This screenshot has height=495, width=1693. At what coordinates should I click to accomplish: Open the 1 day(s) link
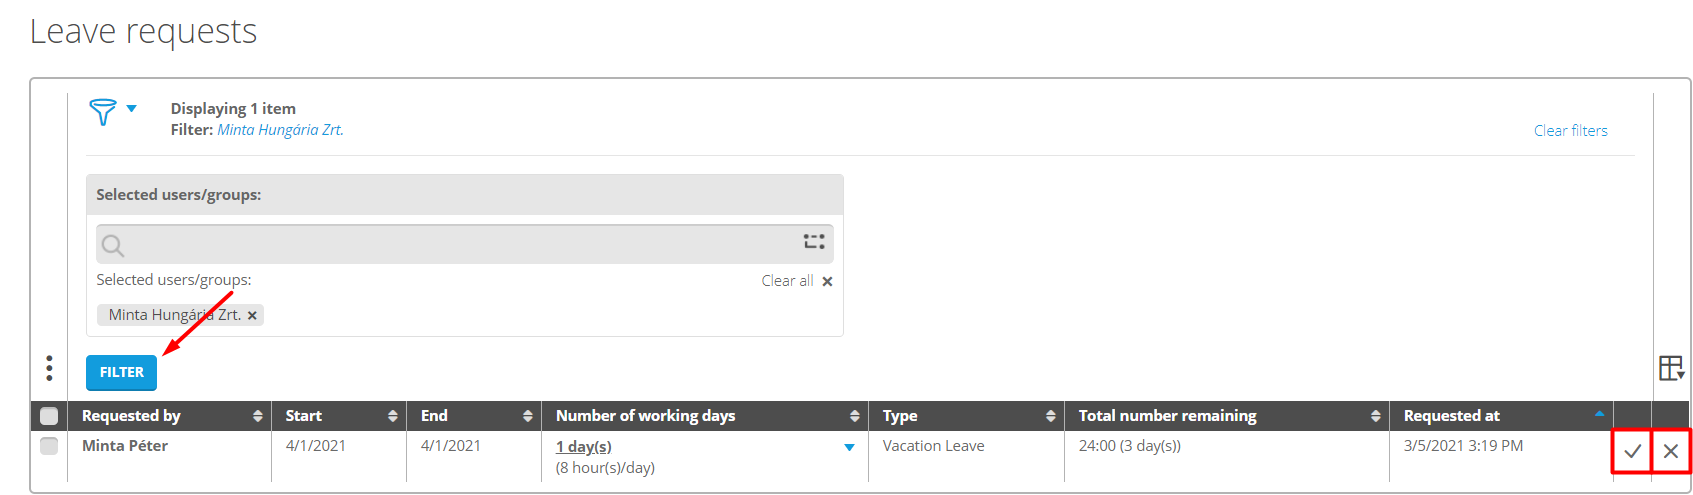583,446
